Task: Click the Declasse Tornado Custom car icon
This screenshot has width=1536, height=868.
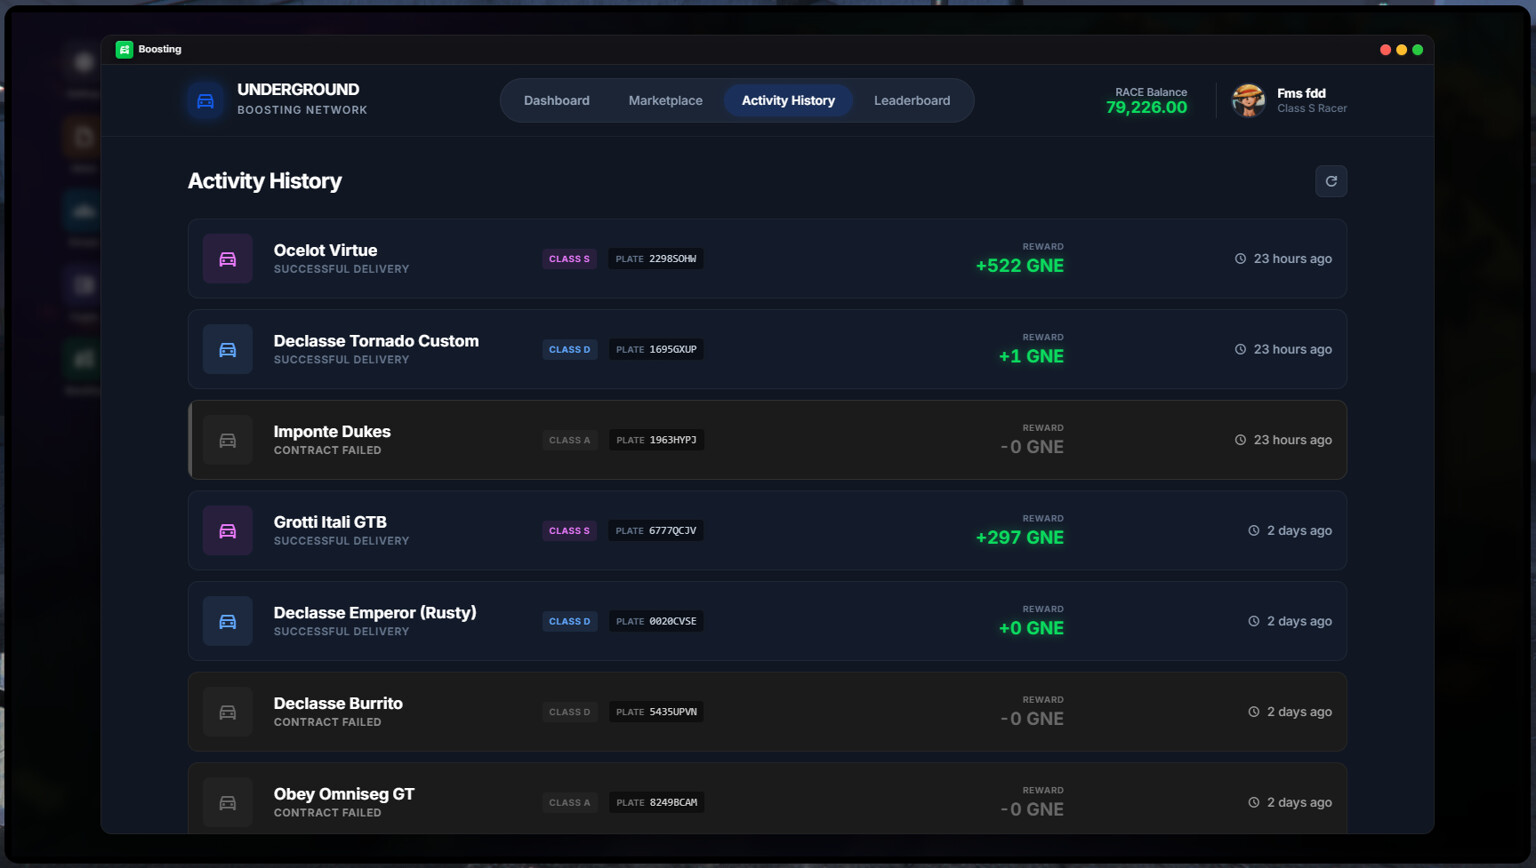Action: [x=228, y=350]
